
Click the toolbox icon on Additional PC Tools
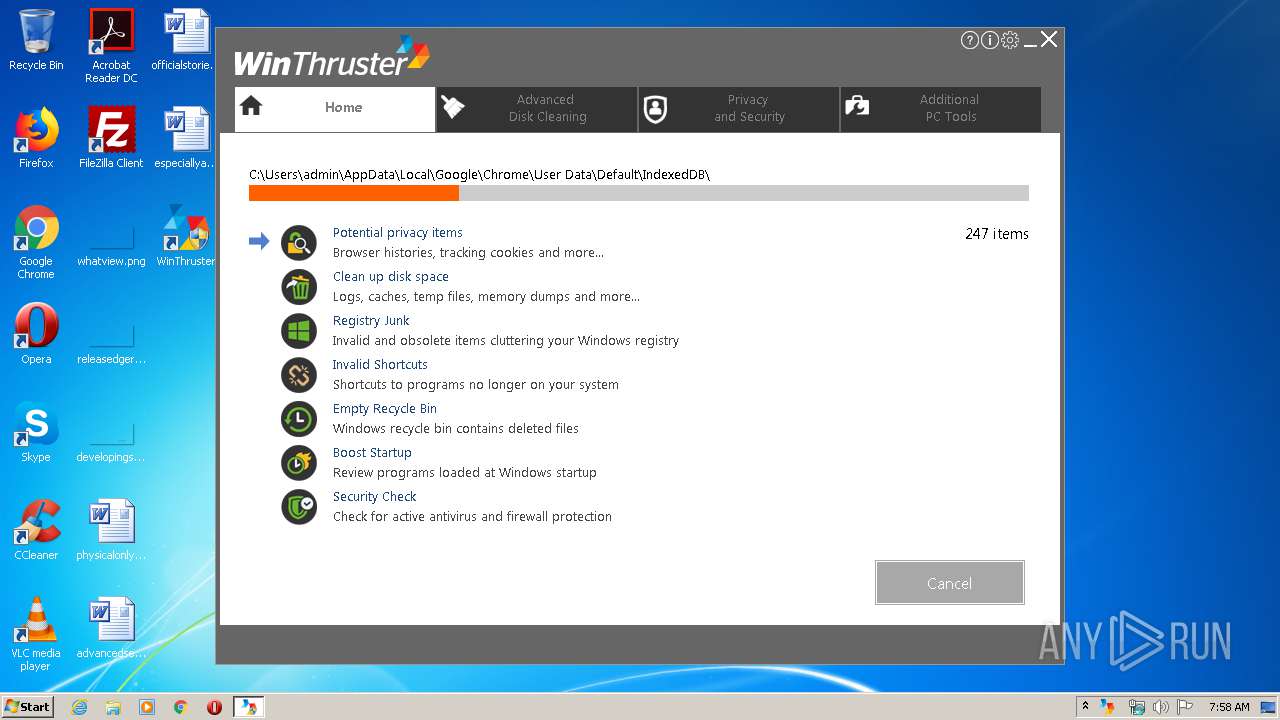[857, 106]
